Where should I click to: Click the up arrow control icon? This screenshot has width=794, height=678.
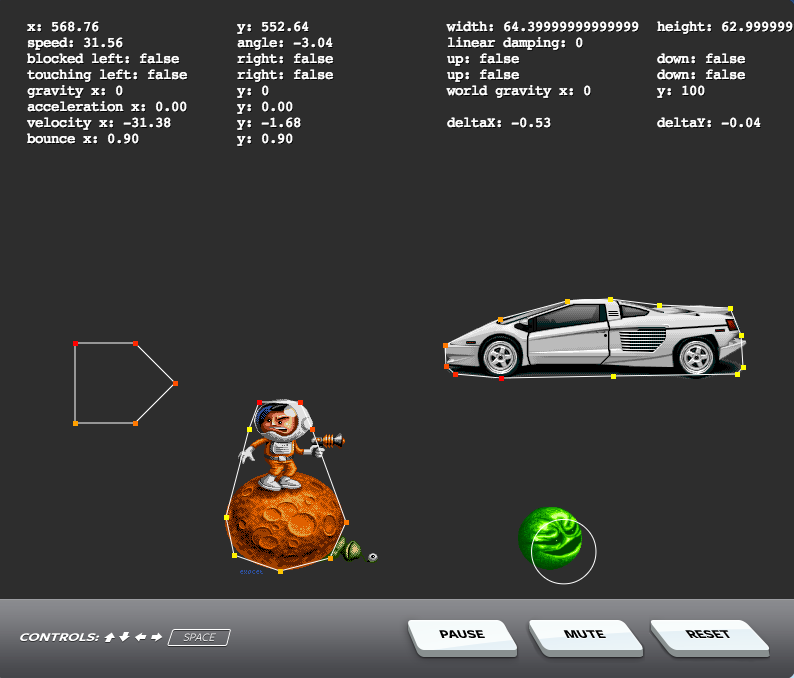109,637
